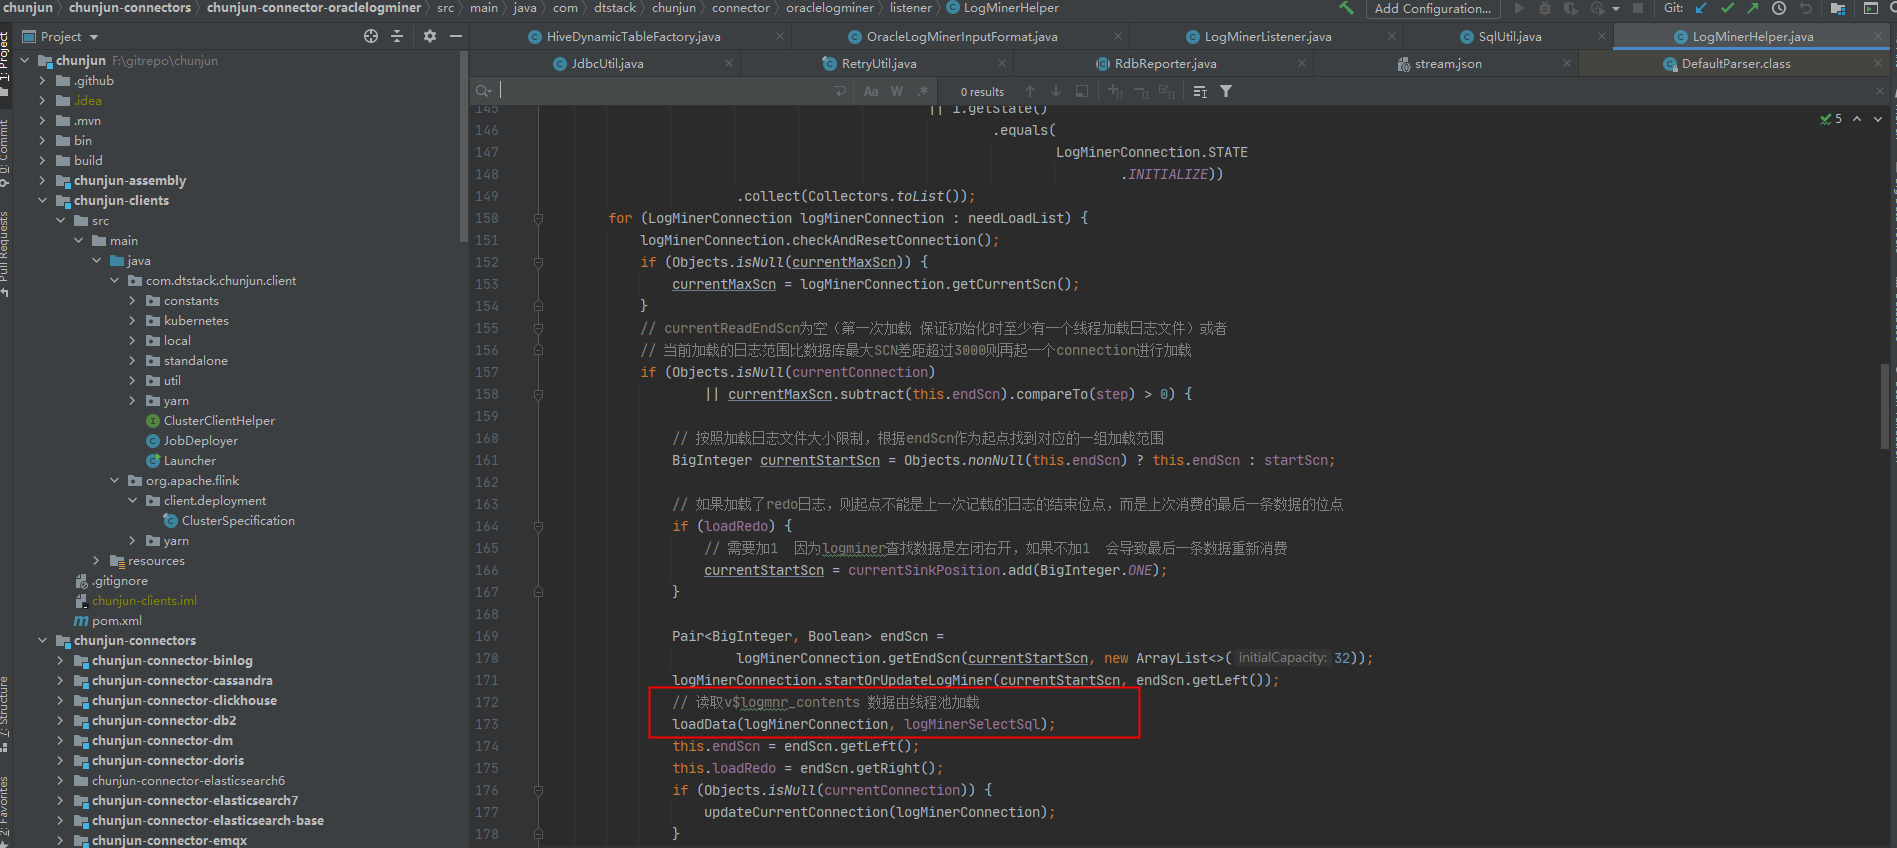Viewport: 1897px width, 848px height.
Task: Click the Collapse All icon in Project panel
Action: point(397,36)
